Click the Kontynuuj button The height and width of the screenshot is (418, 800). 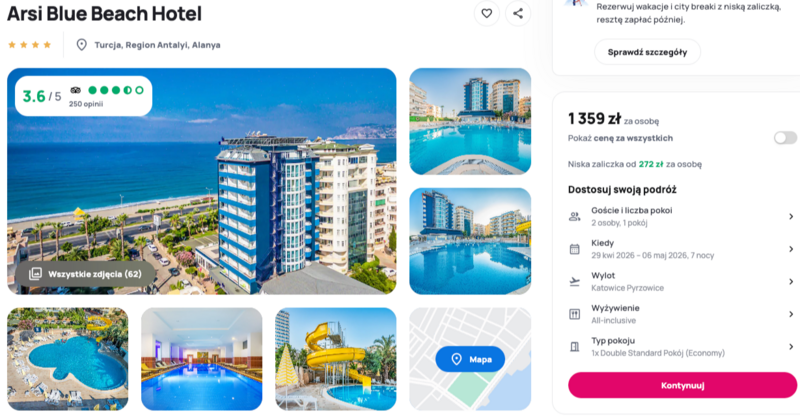(x=682, y=385)
